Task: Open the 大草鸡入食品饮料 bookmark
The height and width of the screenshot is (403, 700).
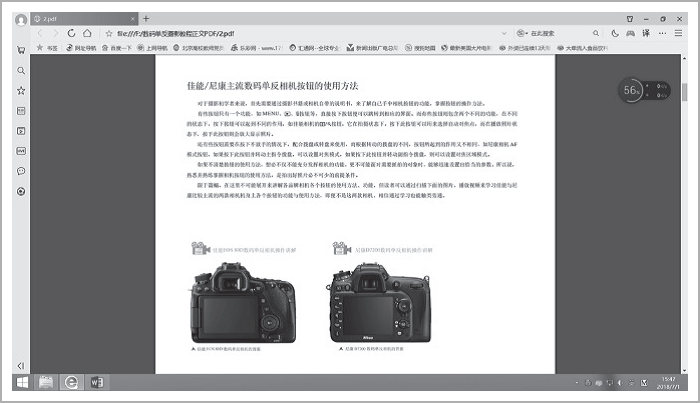Action: tap(582, 48)
